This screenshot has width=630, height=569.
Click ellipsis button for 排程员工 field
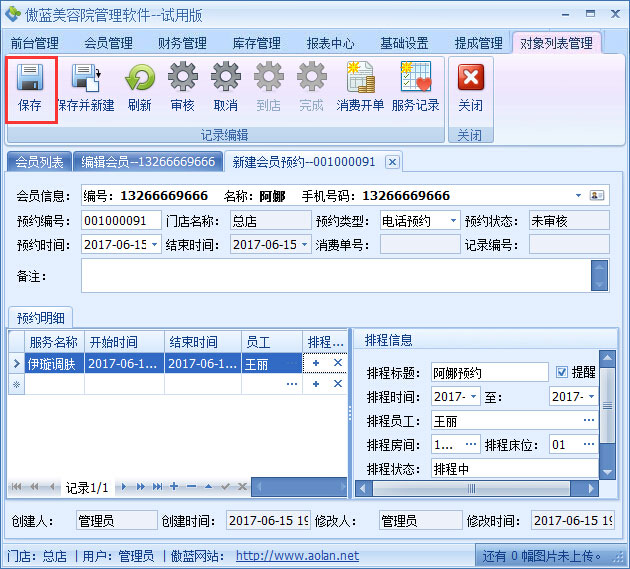(x=589, y=421)
